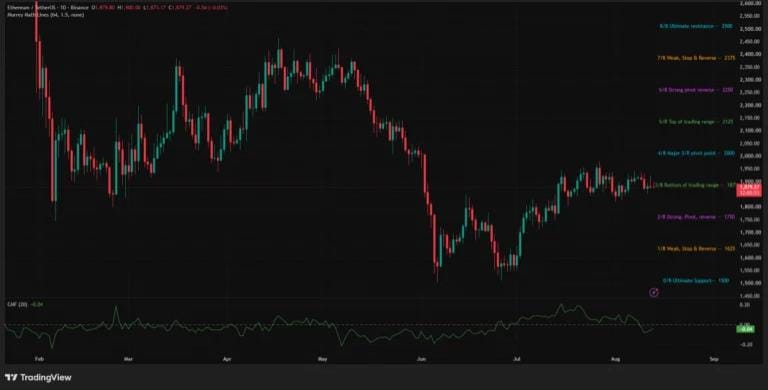
Task: Click the purple go-to-realtime circle icon
Action: pos(653,292)
